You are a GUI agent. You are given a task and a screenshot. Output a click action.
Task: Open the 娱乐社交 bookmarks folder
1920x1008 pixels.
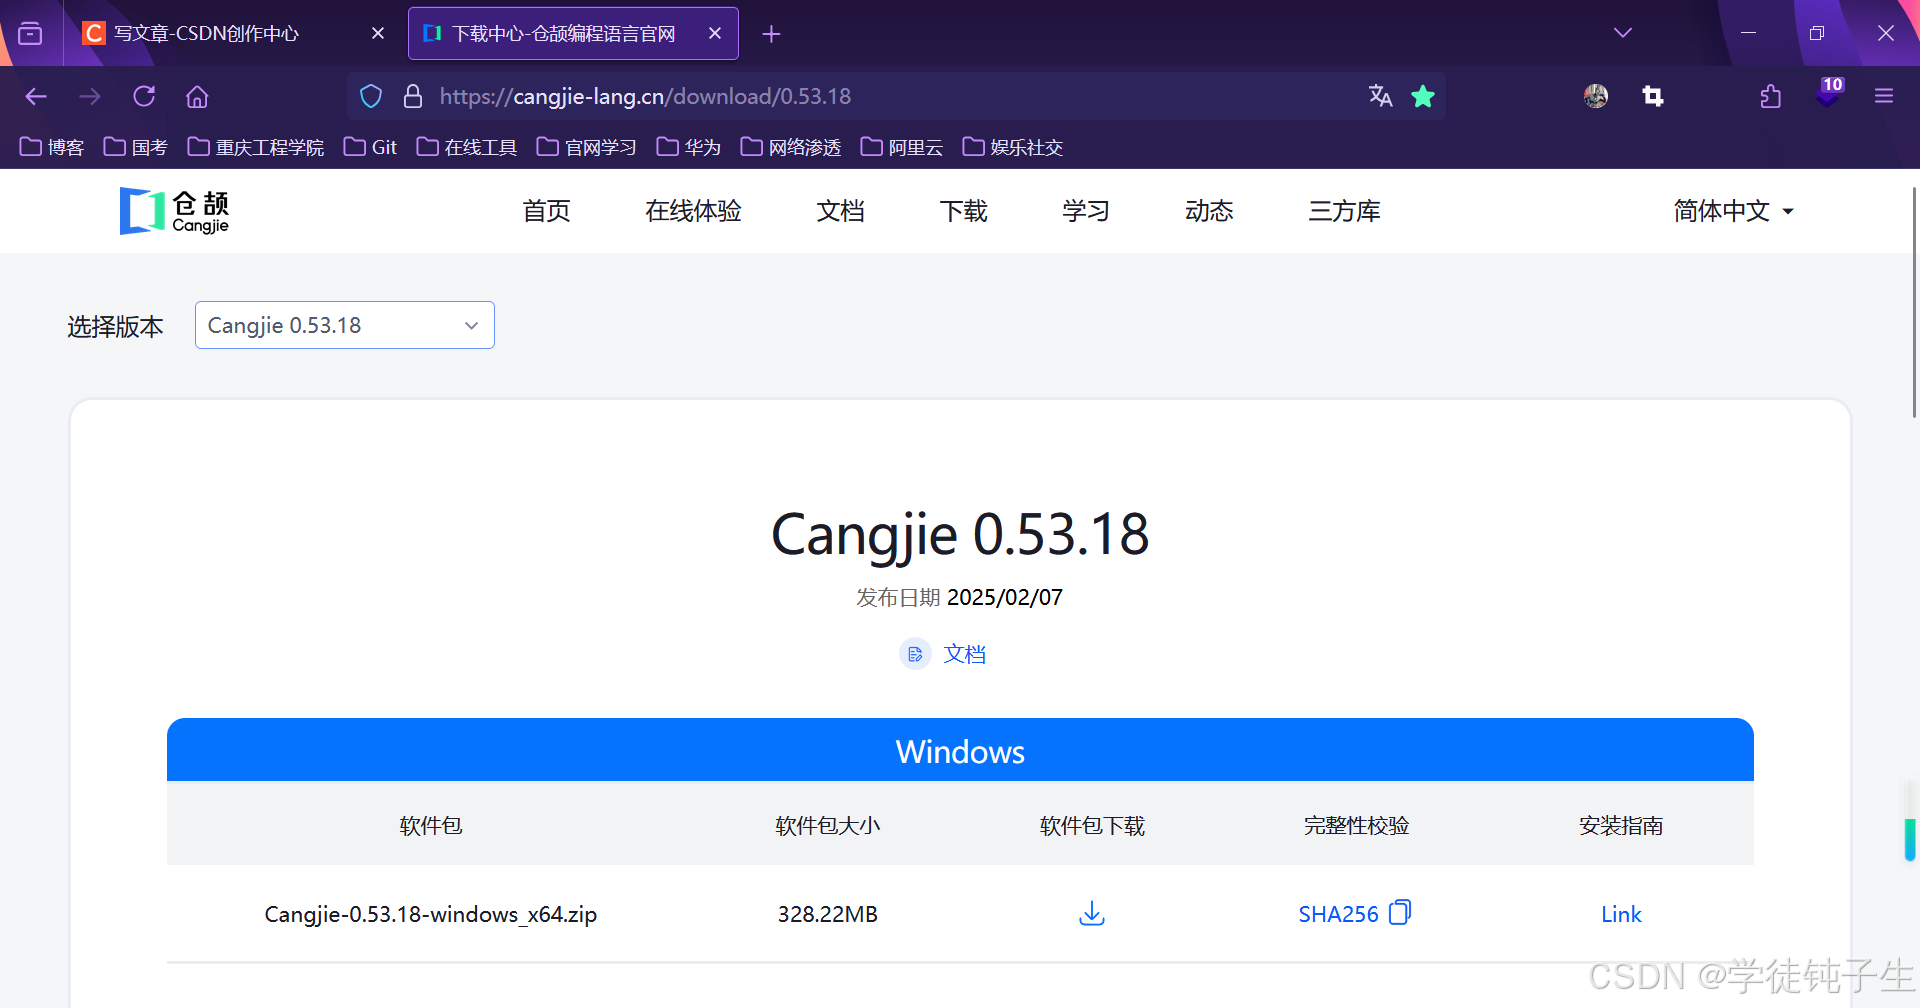[x=1013, y=147]
